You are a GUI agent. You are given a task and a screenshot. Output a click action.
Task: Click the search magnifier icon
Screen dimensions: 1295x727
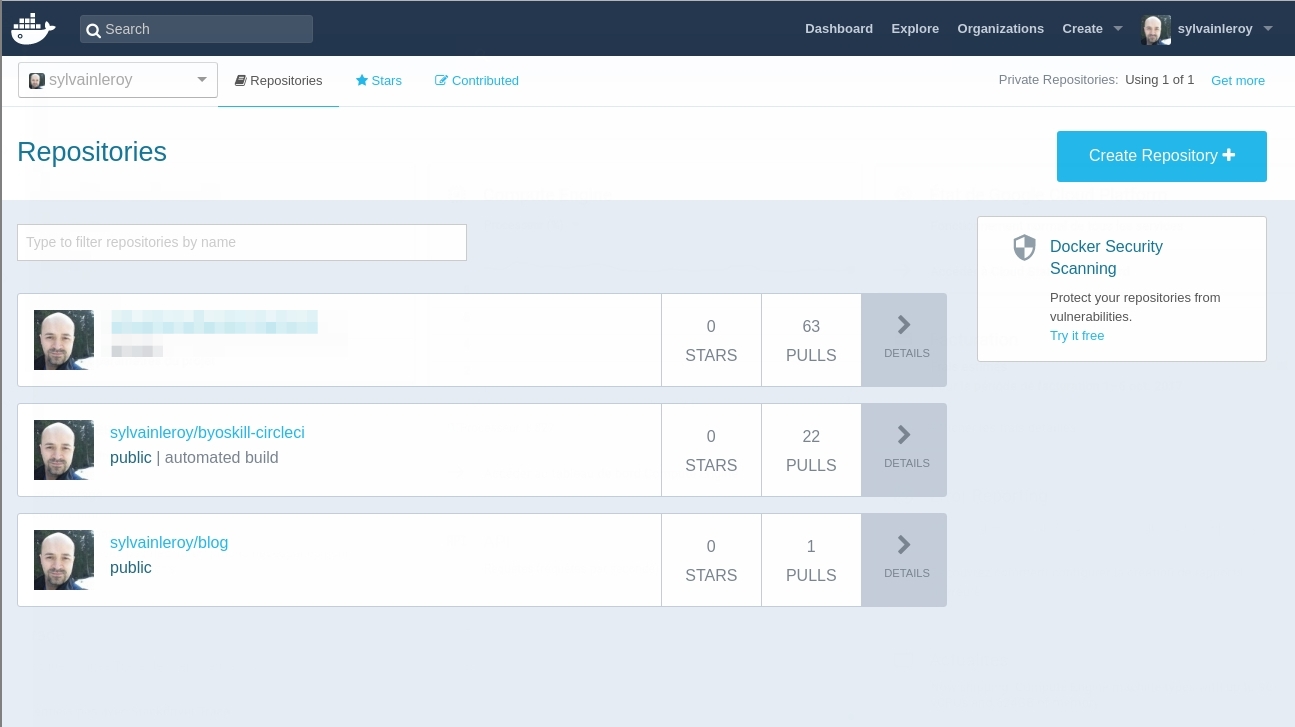coord(93,30)
